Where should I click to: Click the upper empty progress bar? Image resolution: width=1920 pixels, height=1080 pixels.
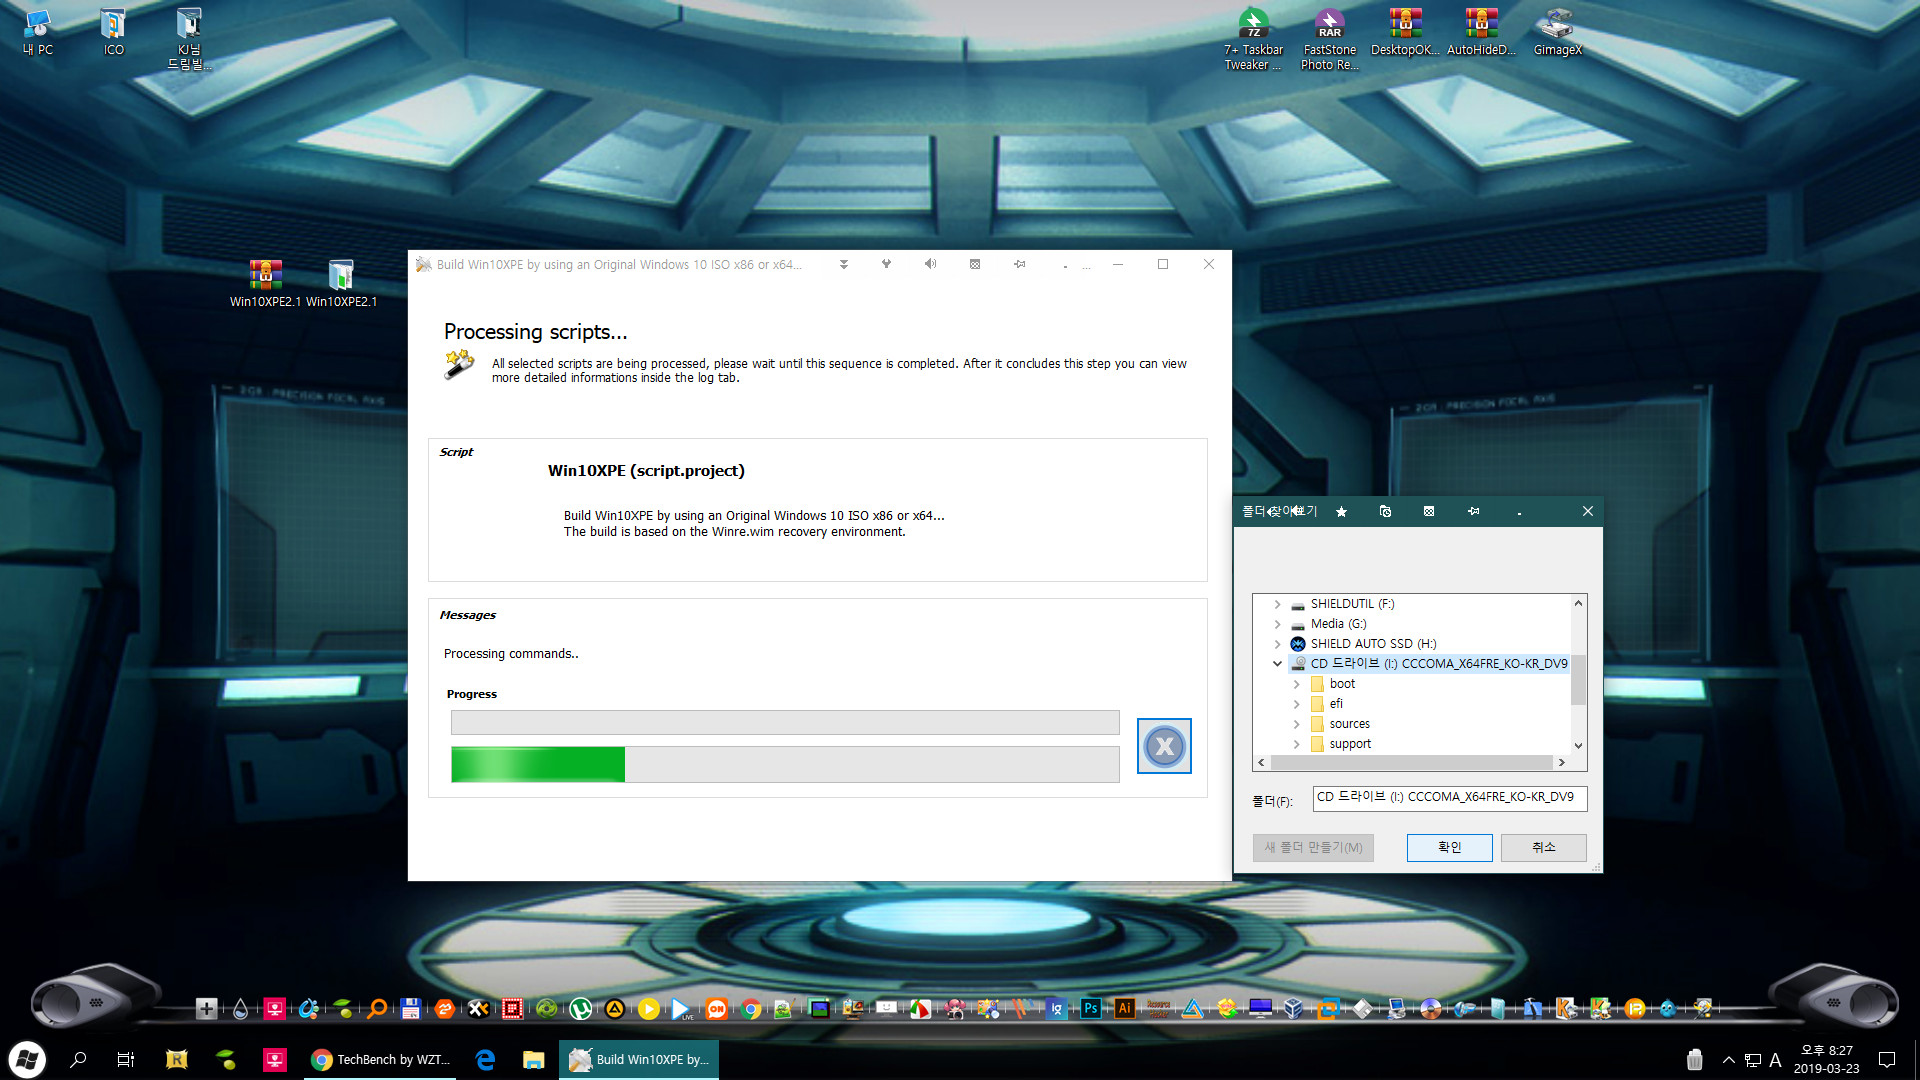[x=785, y=722]
